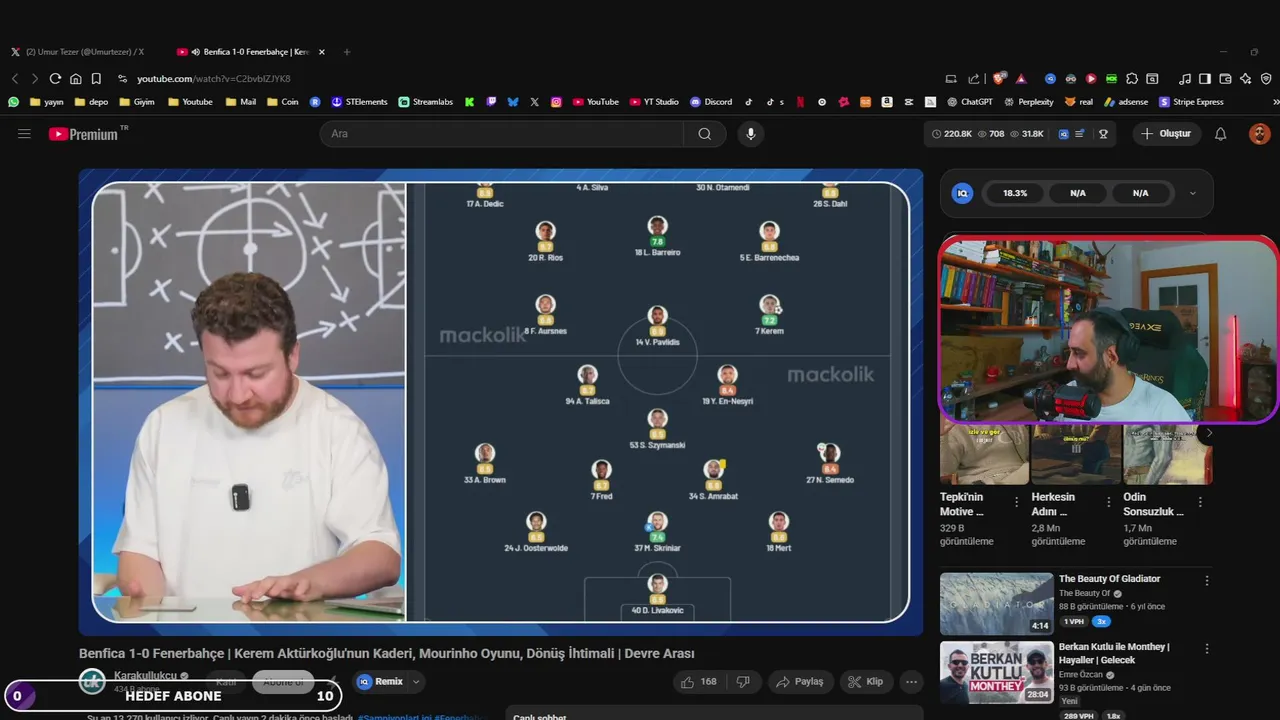Click the Paylaş share button
Viewport: 1280px width, 720px height.
(800, 682)
